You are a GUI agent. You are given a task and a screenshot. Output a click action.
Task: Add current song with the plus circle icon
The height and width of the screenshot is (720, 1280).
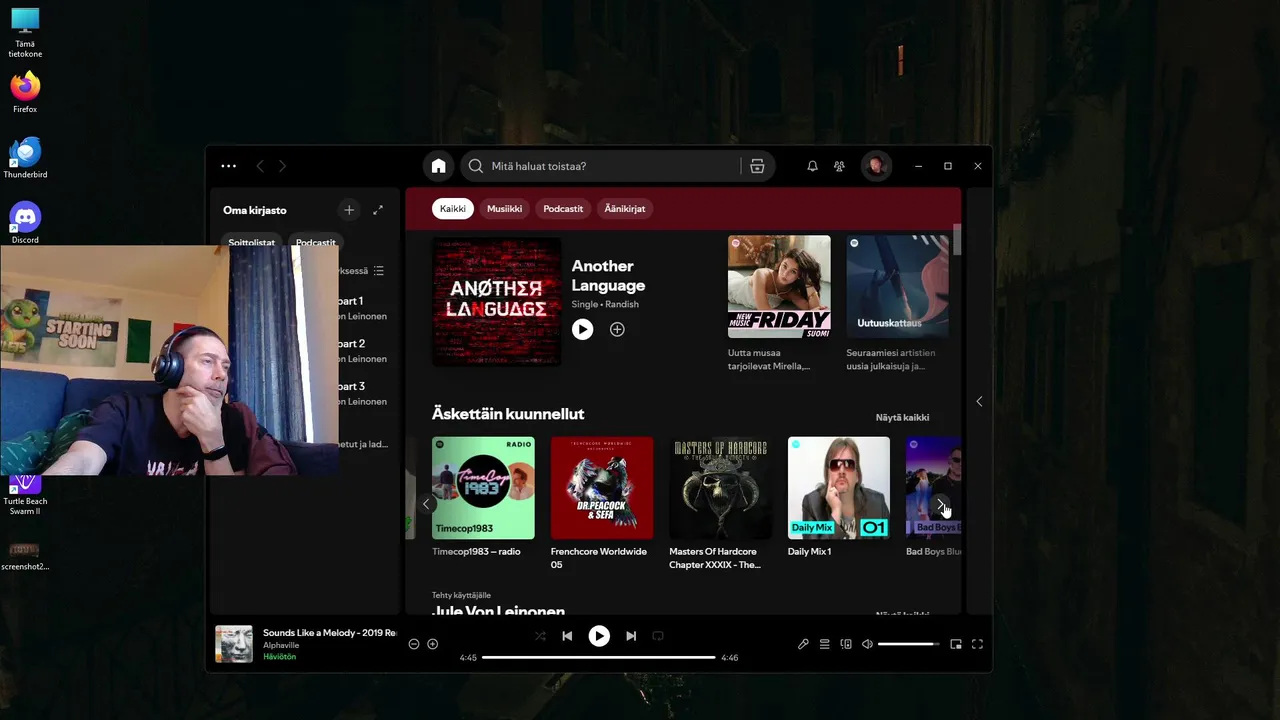[432, 644]
